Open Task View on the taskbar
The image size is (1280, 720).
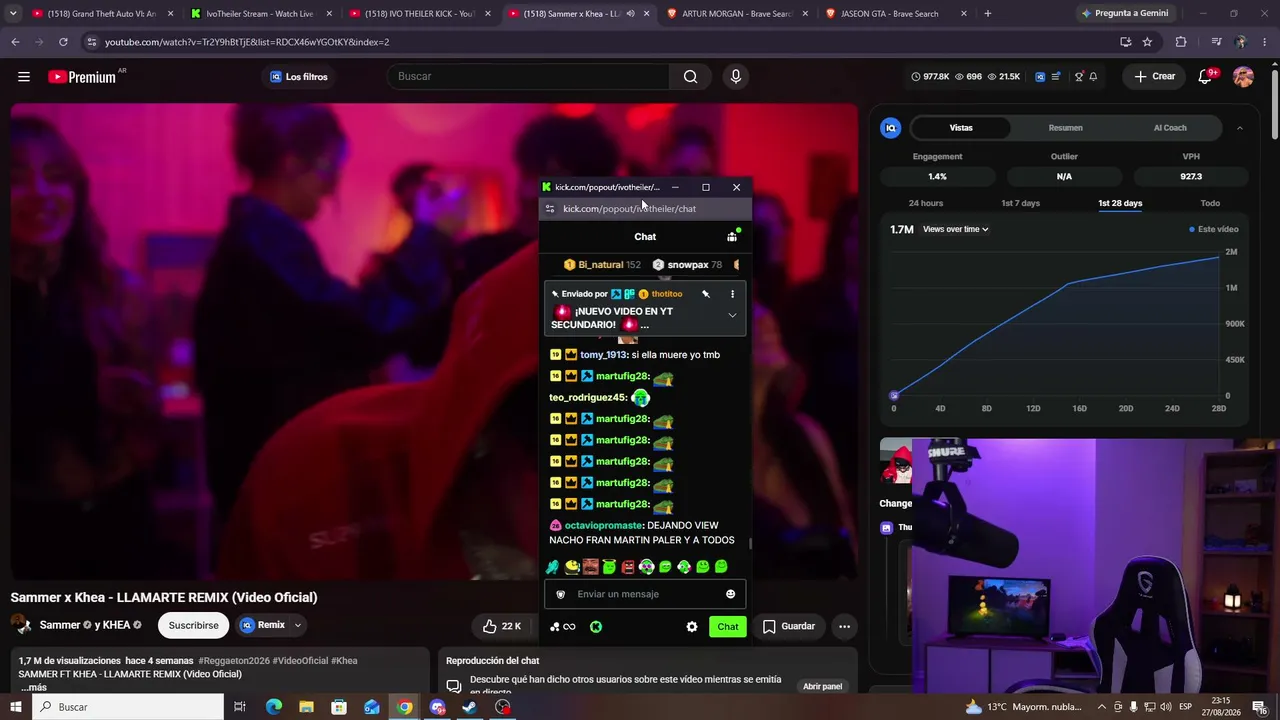[x=240, y=707]
